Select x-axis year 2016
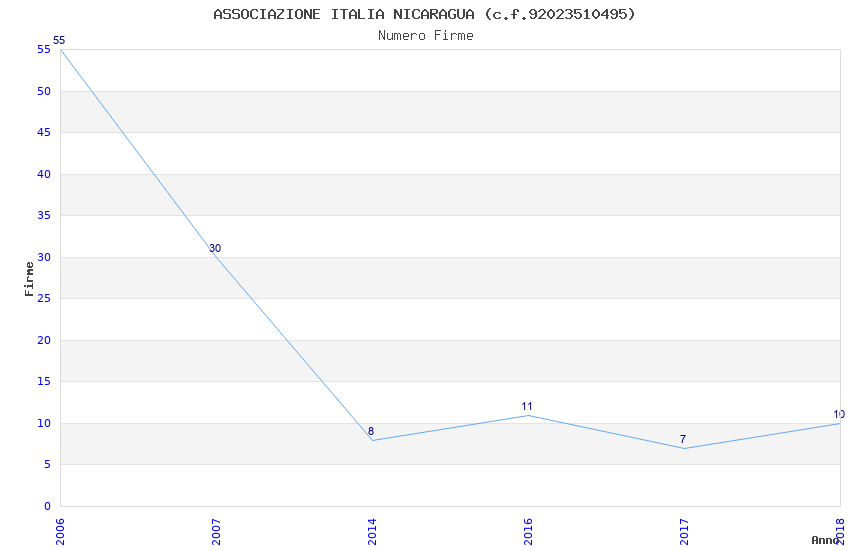 pyautogui.click(x=529, y=532)
